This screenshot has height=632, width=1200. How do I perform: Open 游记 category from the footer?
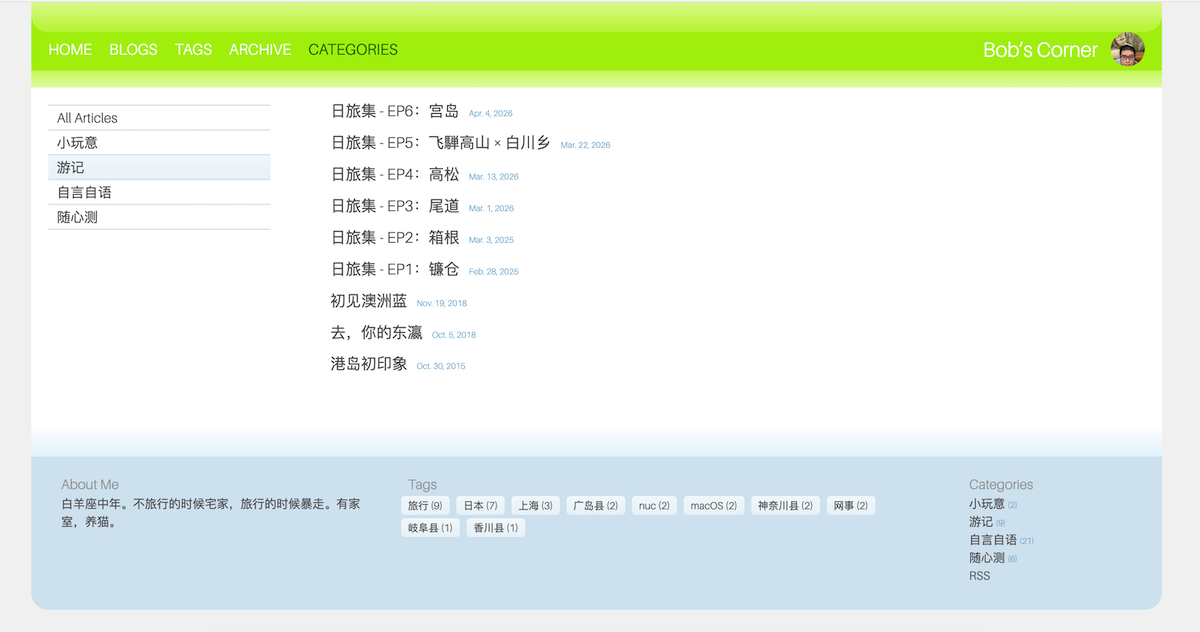point(983,521)
